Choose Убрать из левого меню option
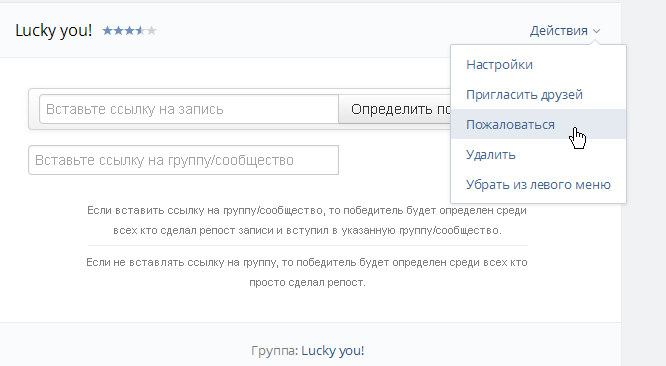666x366 pixels. click(x=538, y=184)
